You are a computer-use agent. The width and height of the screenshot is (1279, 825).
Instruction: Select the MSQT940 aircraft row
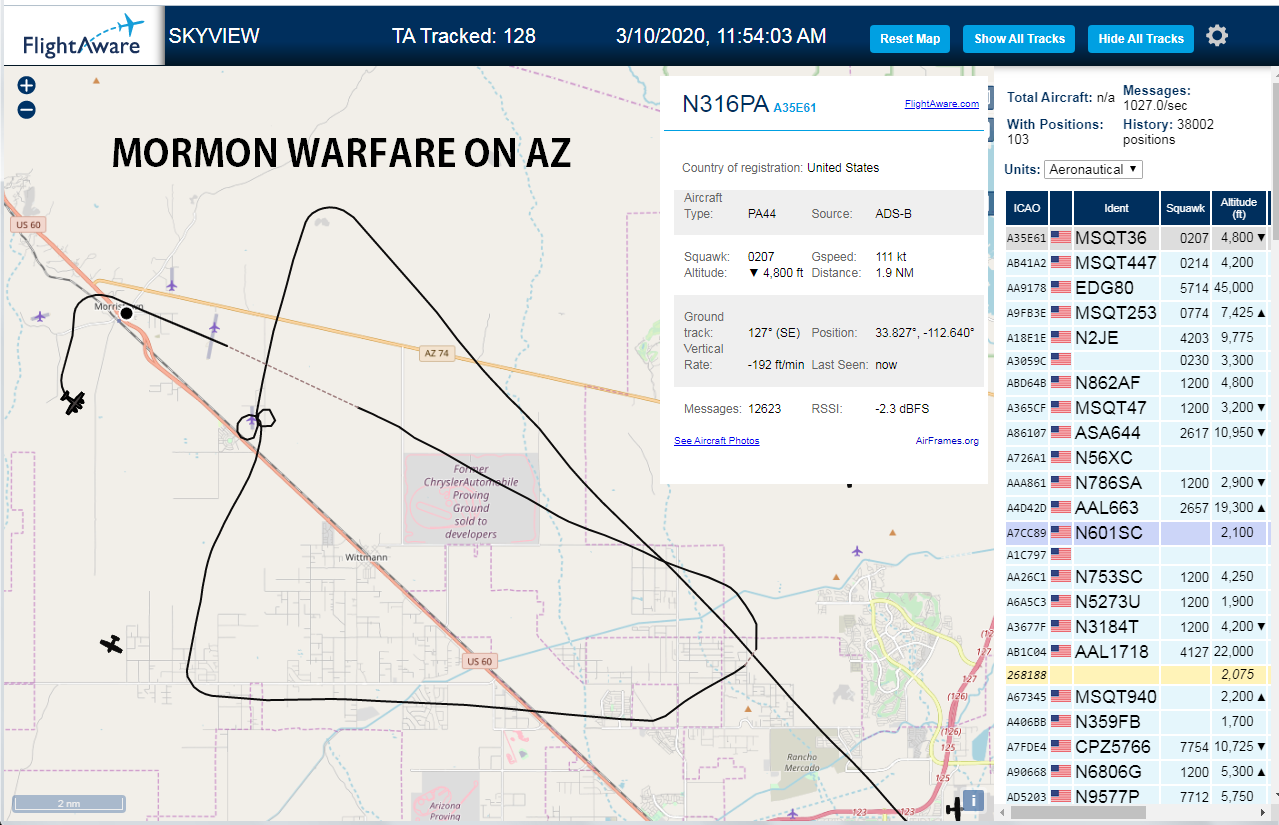[1137, 696]
